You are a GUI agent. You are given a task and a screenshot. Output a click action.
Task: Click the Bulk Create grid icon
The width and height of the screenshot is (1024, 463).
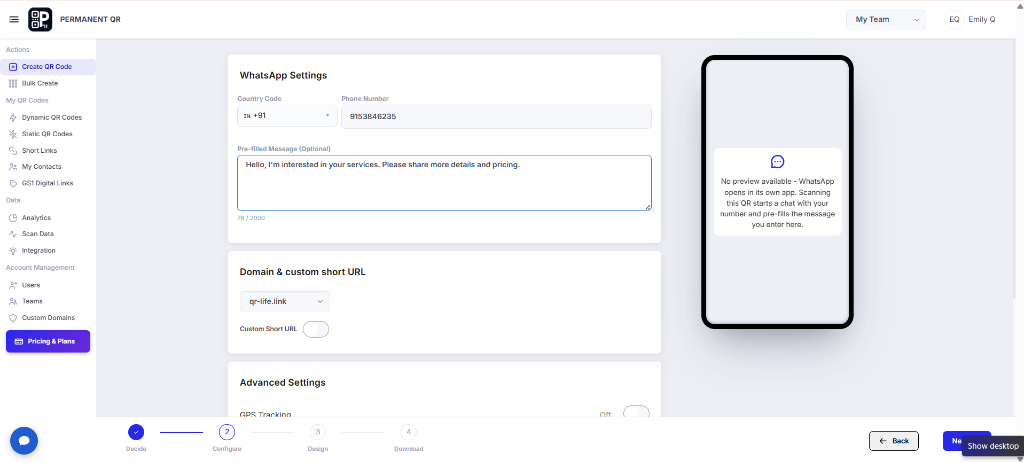click(13, 84)
